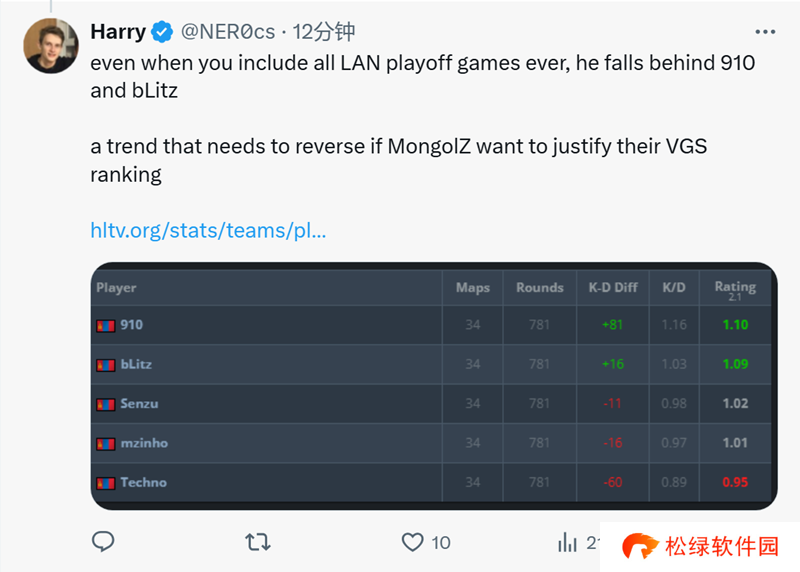Select the Rounds column header
The width and height of the screenshot is (800, 572).
(x=540, y=288)
